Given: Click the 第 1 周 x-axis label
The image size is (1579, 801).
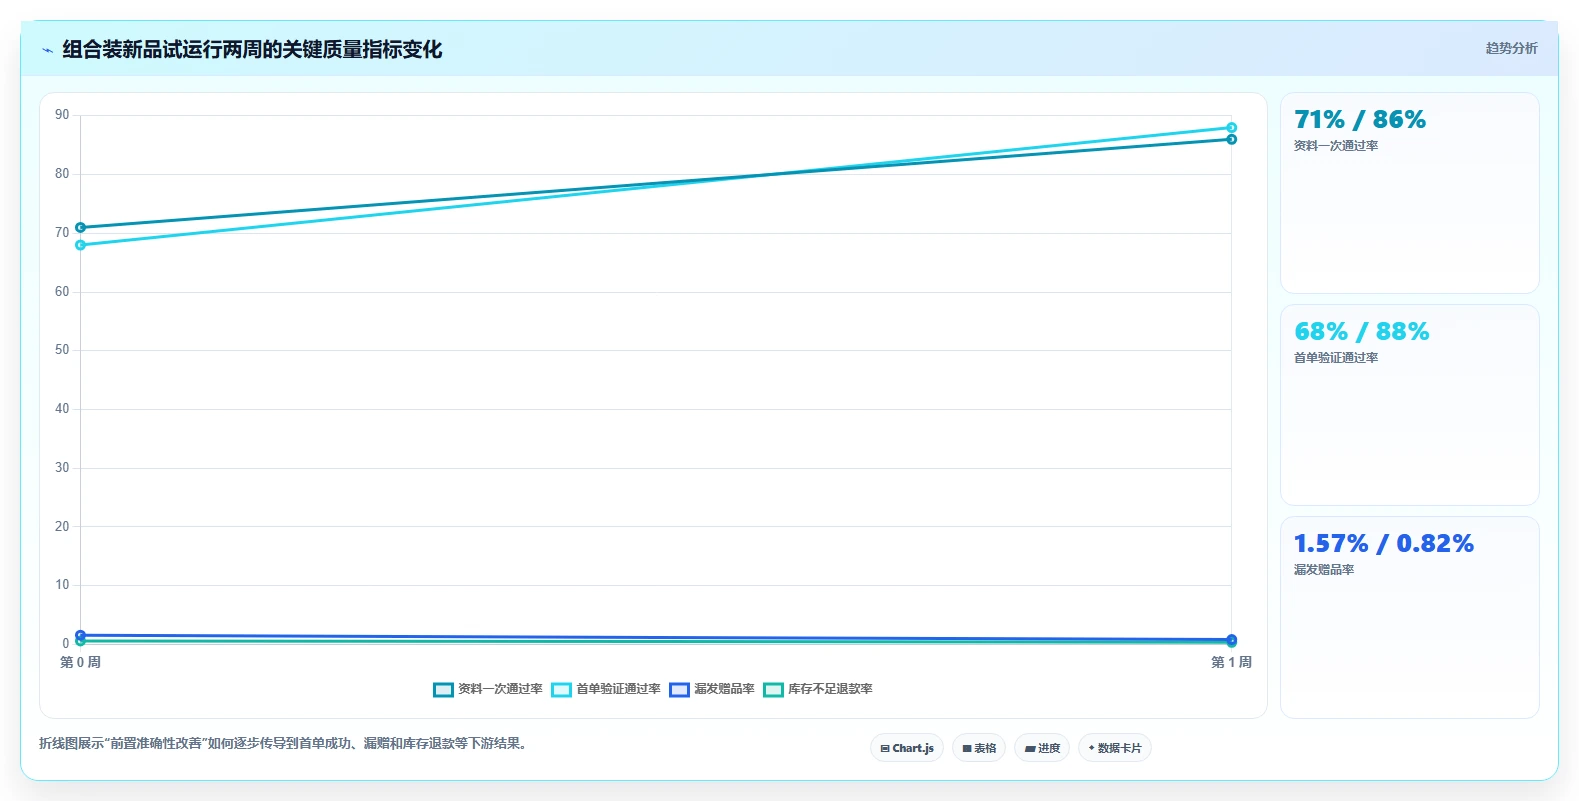Looking at the screenshot, I should pyautogui.click(x=1232, y=662).
